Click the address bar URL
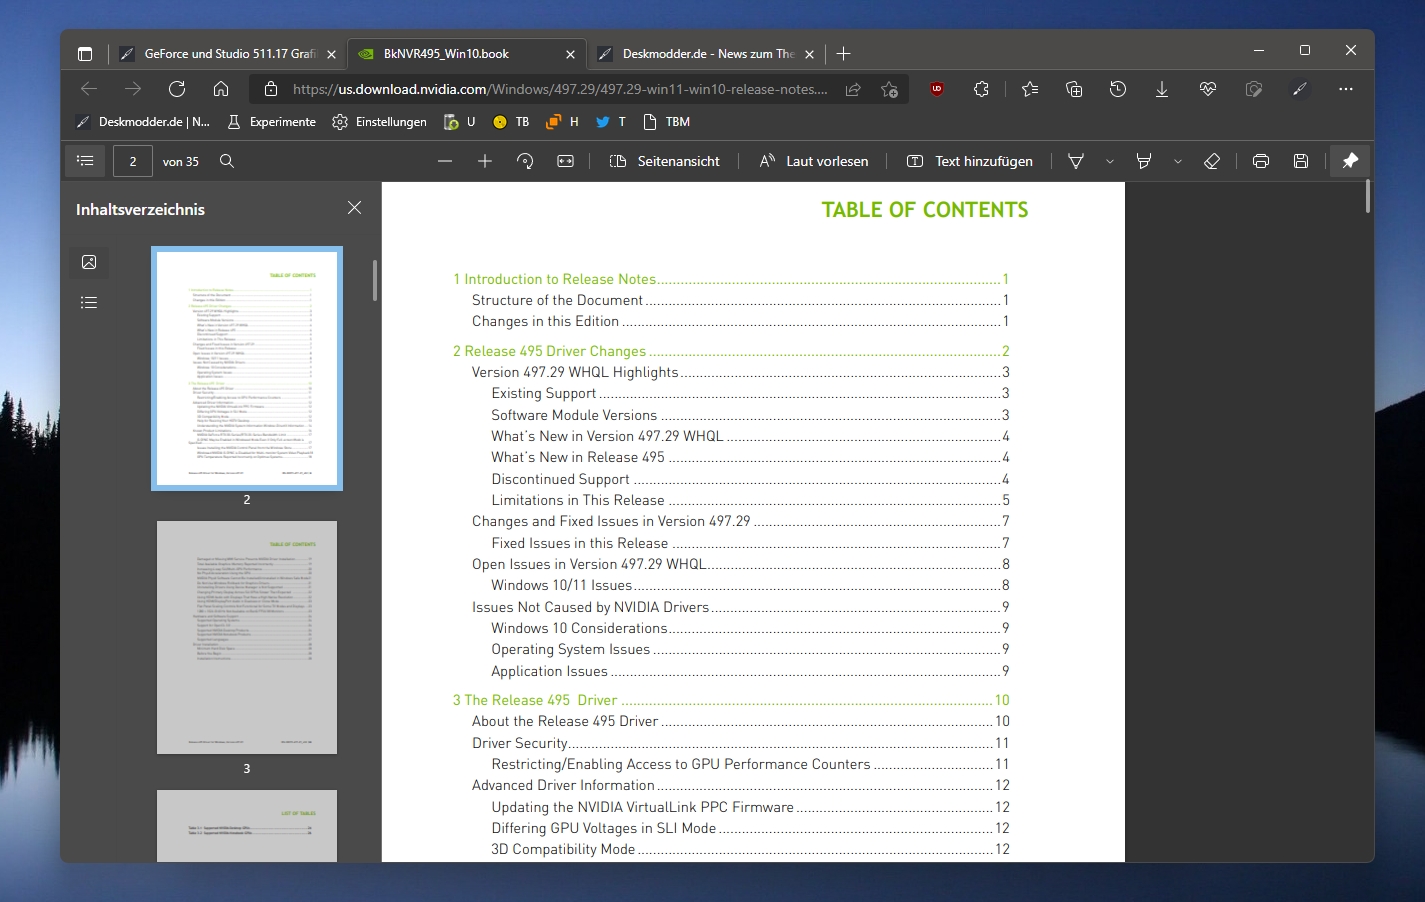 click(560, 89)
